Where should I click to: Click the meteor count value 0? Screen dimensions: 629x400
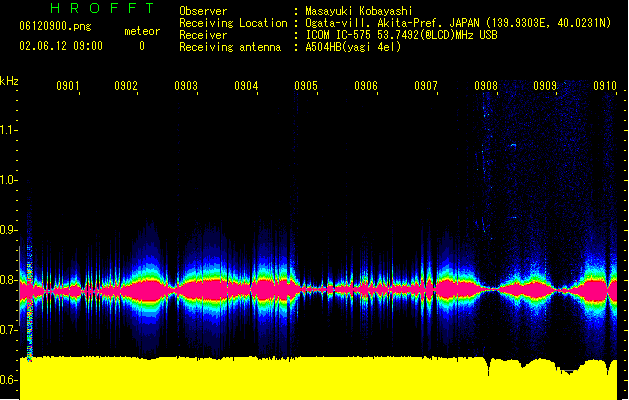pos(142,46)
